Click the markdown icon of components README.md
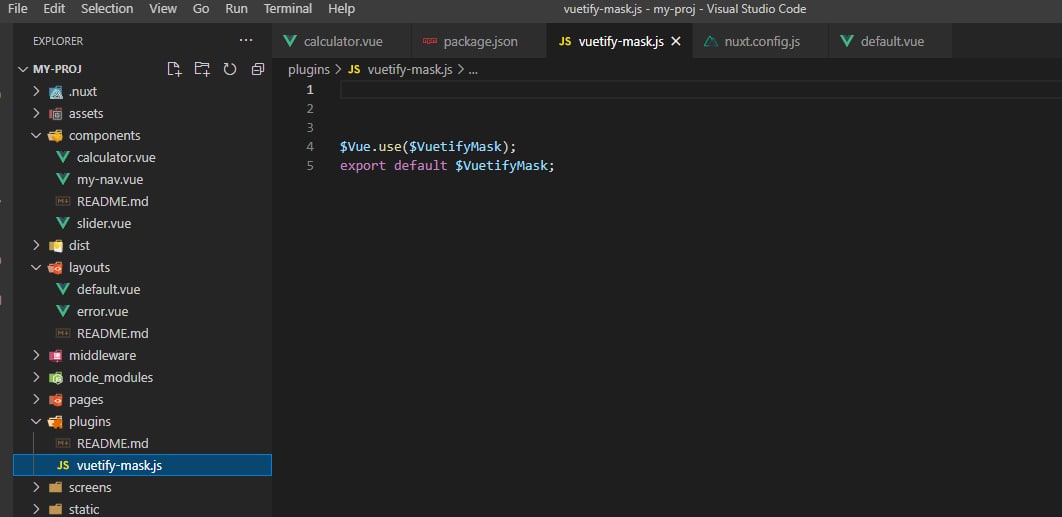This screenshot has height=517, width=1062. [x=63, y=201]
